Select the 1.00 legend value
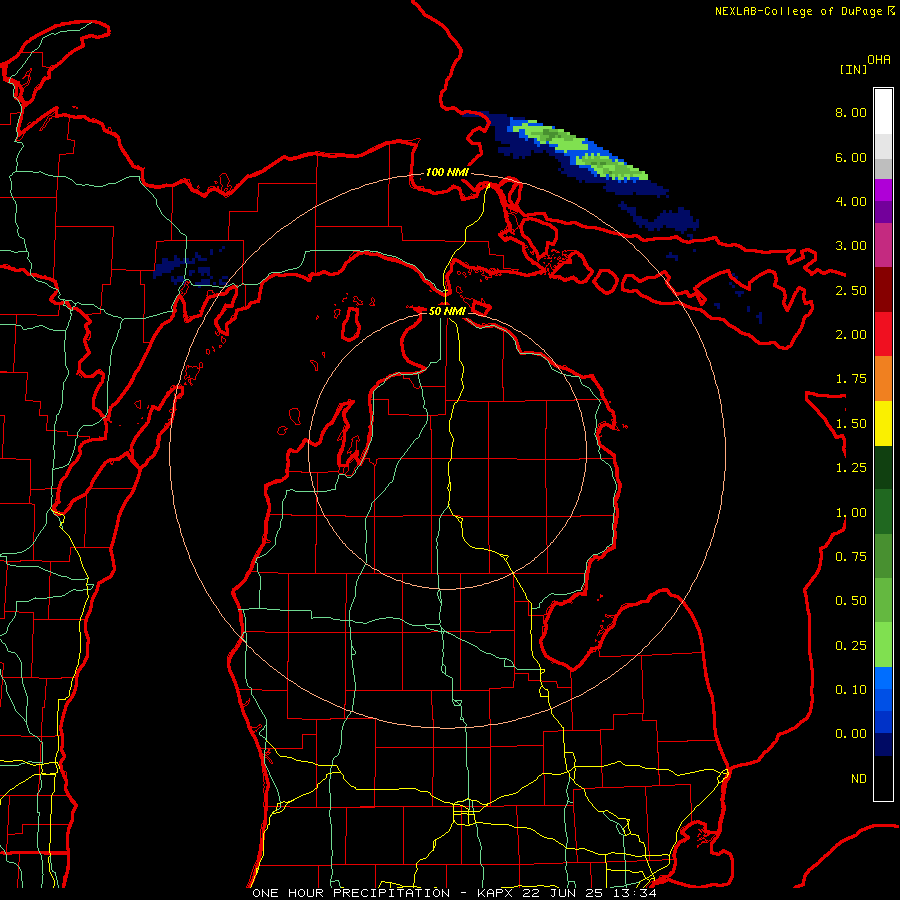Image resolution: width=900 pixels, height=900 pixels. point(851,513)
